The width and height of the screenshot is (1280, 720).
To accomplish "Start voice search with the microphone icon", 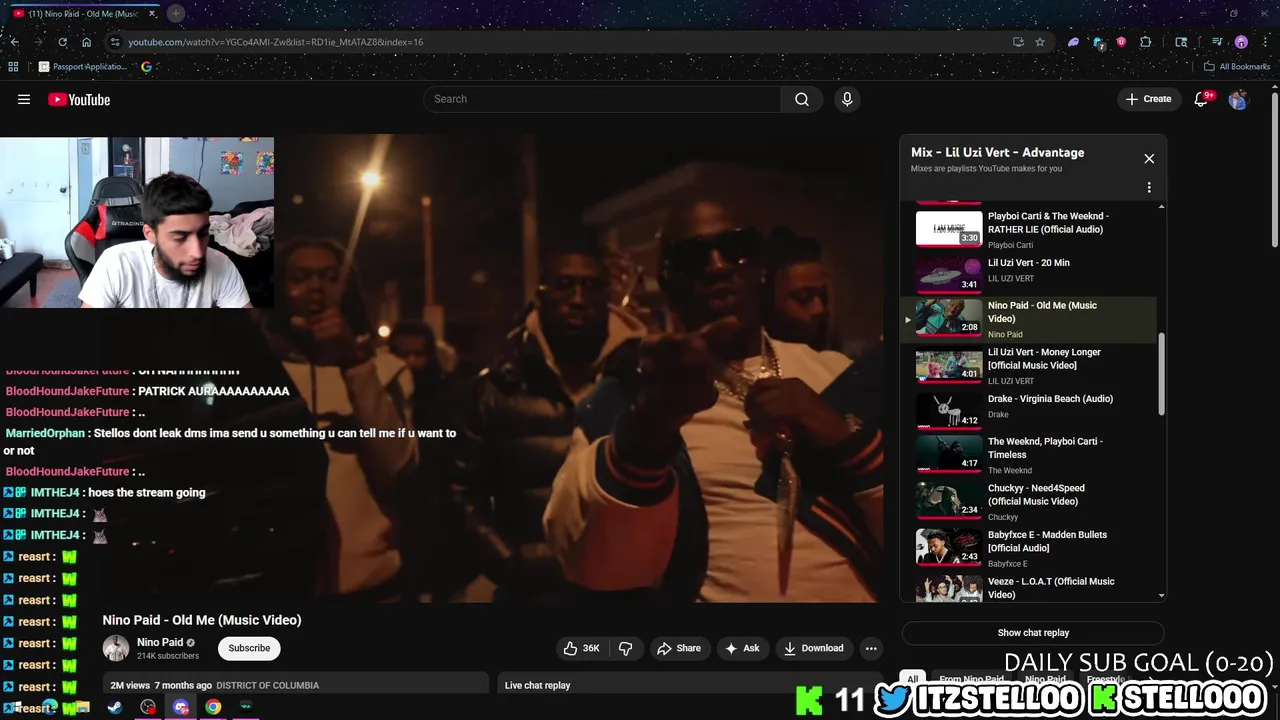I will click(847, 99).
